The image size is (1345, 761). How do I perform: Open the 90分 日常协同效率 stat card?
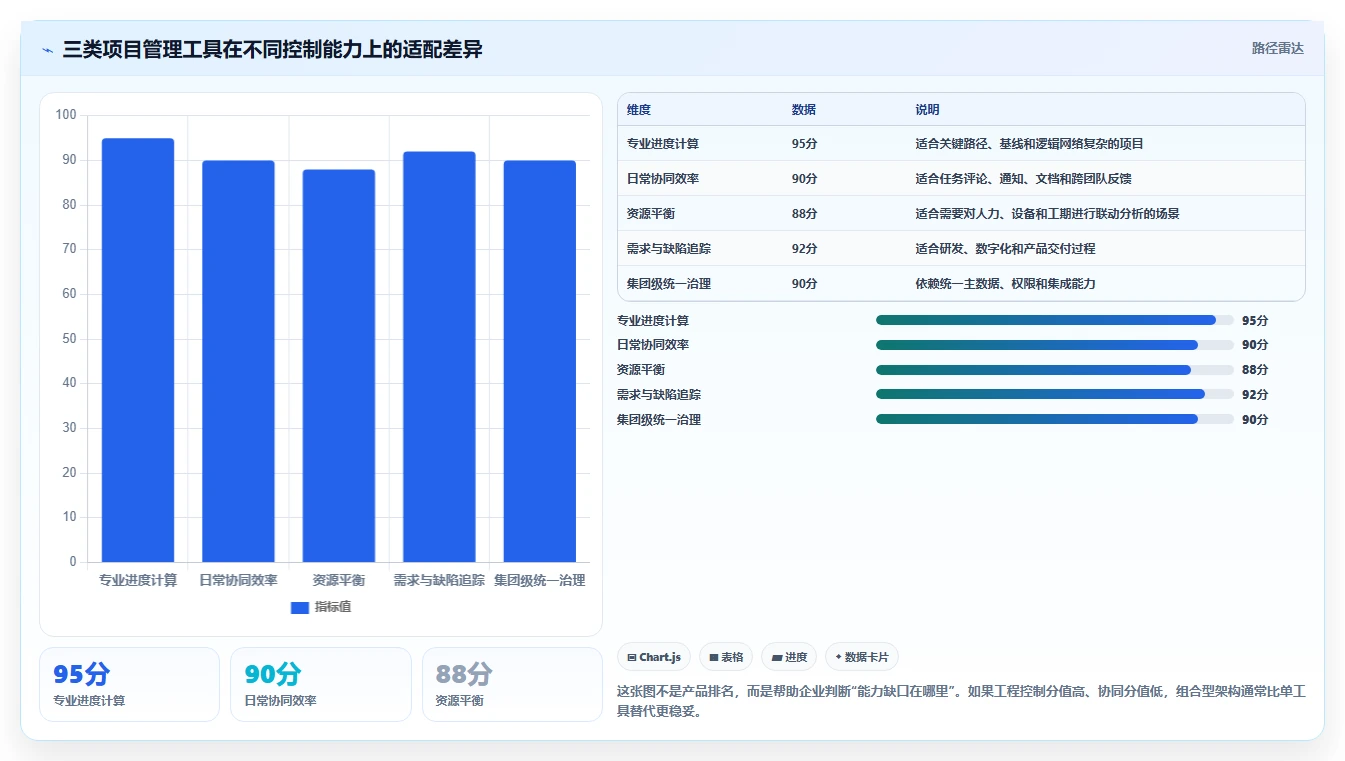pyautogui.click(x=321, y=684)
